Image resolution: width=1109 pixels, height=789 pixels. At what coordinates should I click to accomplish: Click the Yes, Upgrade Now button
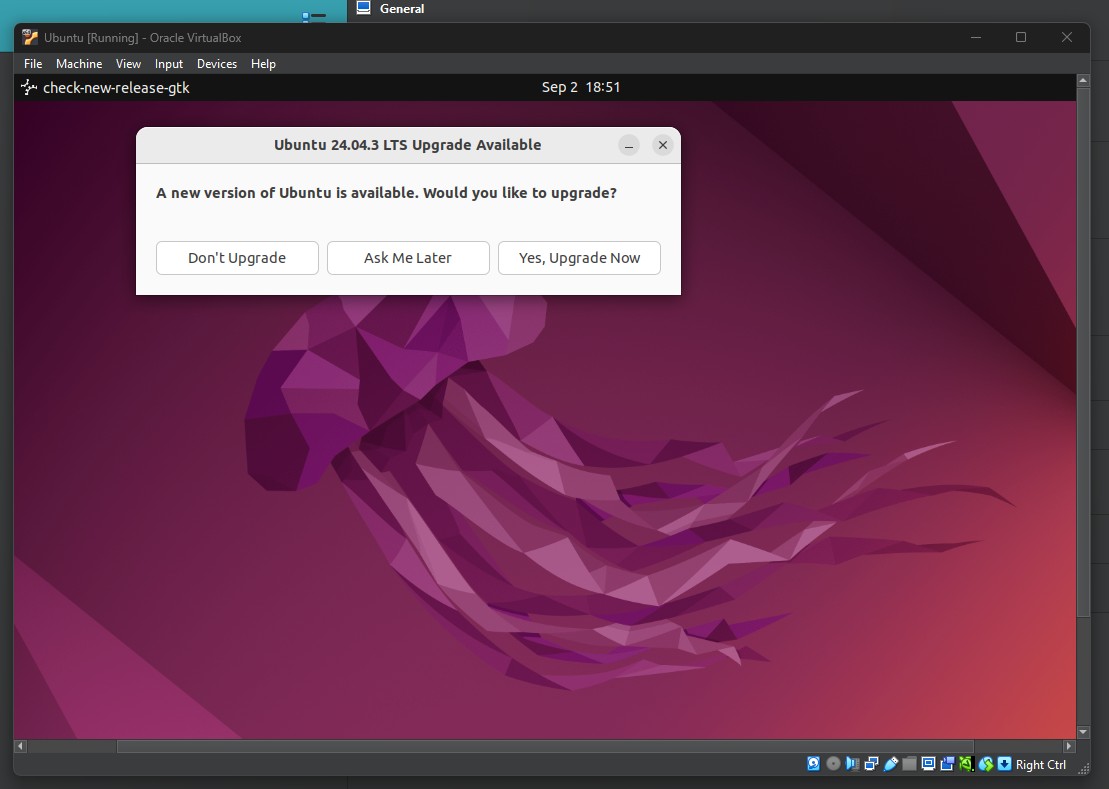pyautogui.click(x=579, y=258)
